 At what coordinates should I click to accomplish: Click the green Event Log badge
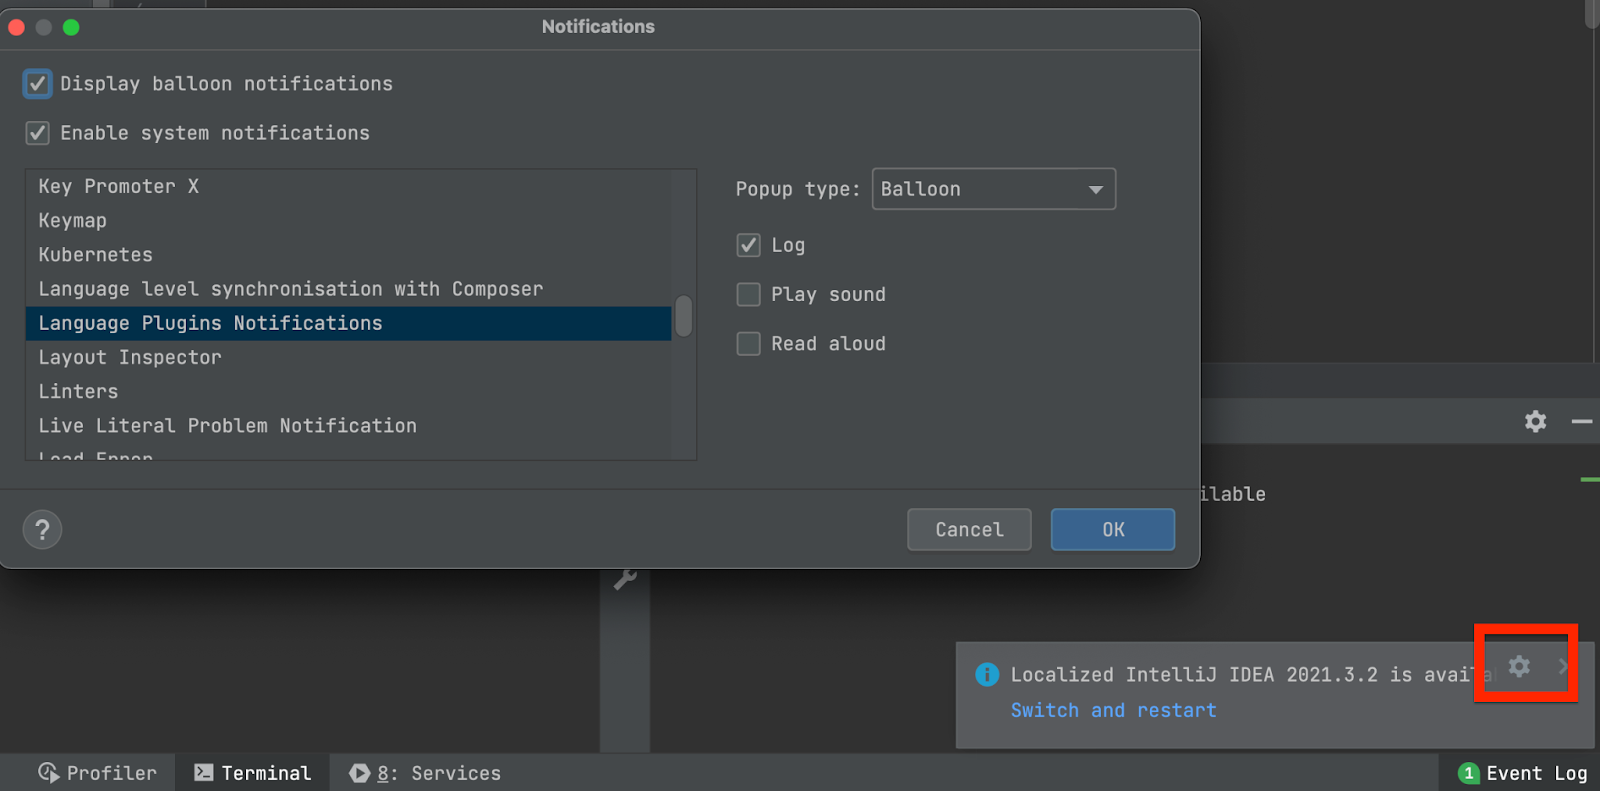pyautogui.click(x=1468, y=773)
